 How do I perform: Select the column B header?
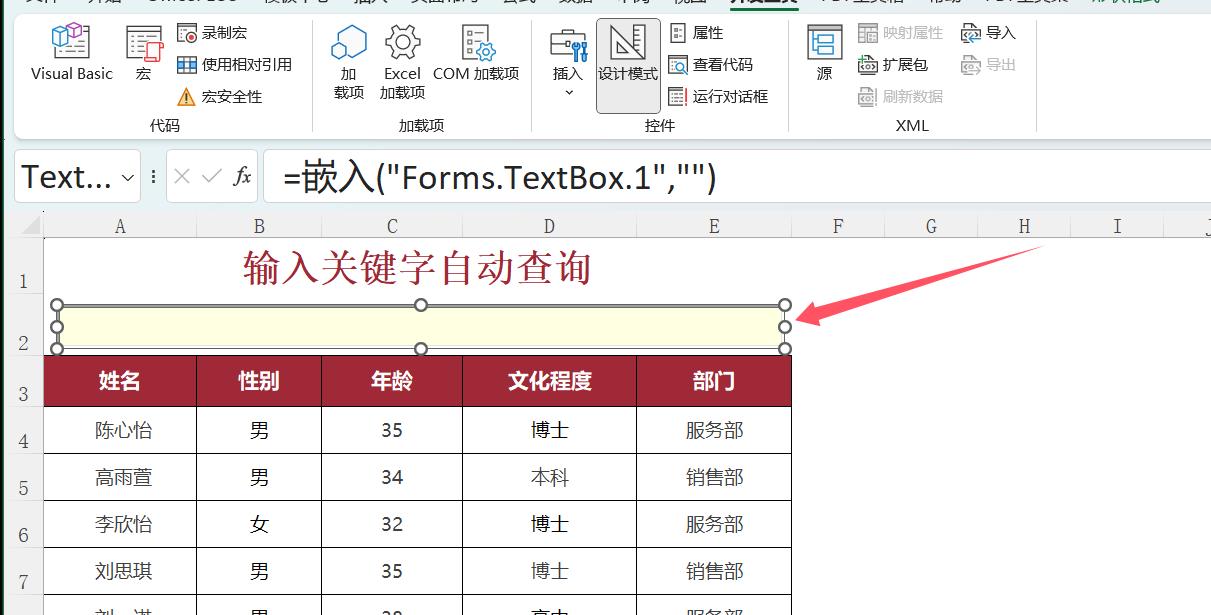pos(259,226)
